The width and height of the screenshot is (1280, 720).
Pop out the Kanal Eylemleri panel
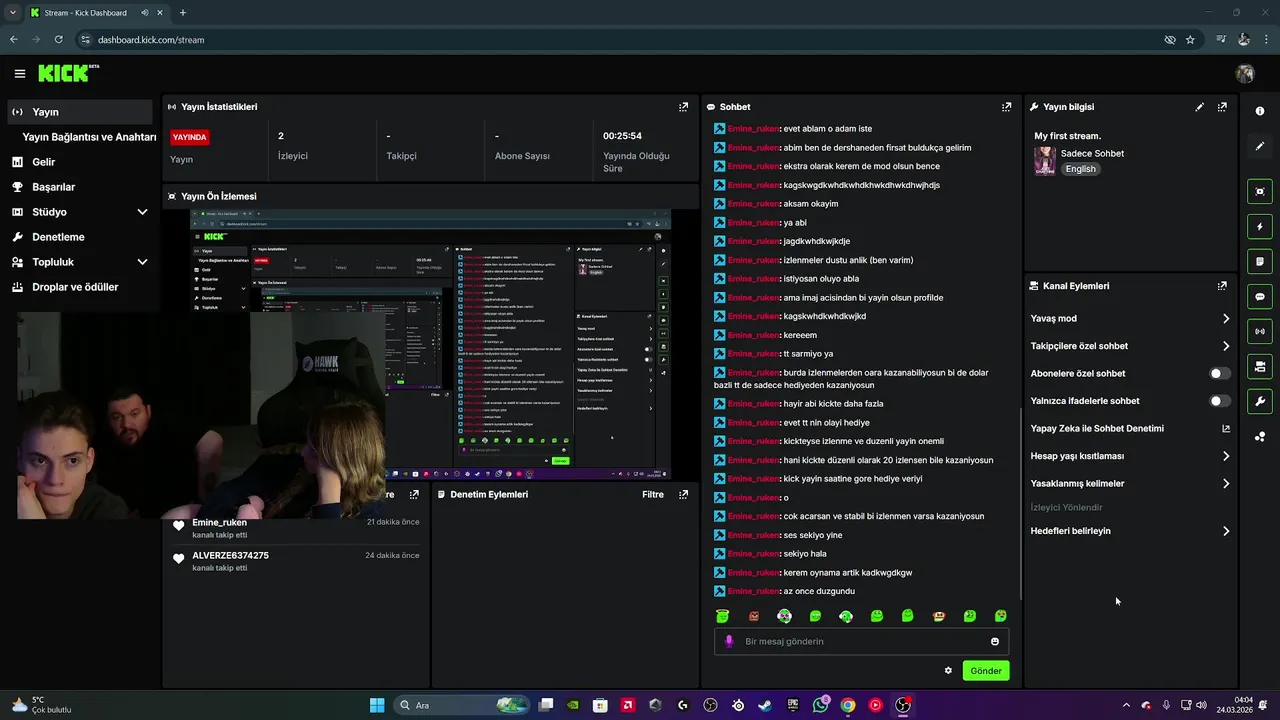point(1222,286)
